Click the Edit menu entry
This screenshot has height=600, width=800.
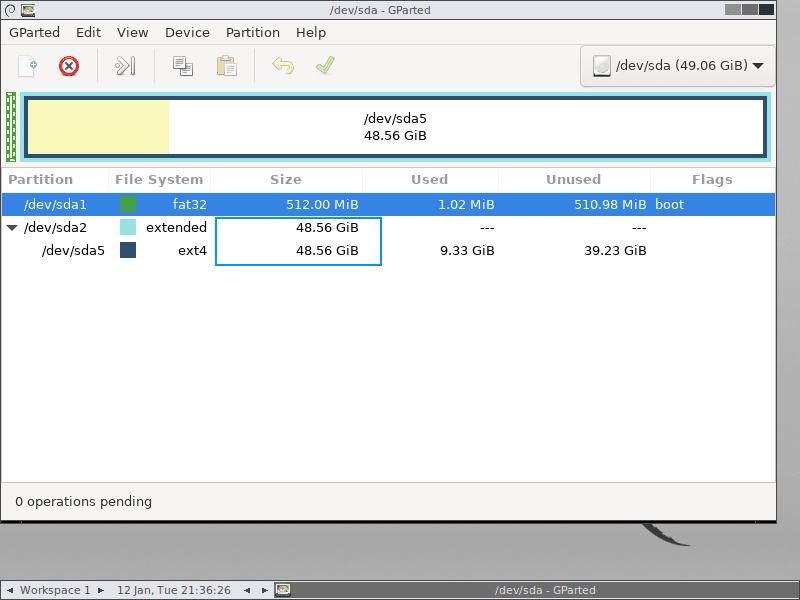[x=88, y=32]
